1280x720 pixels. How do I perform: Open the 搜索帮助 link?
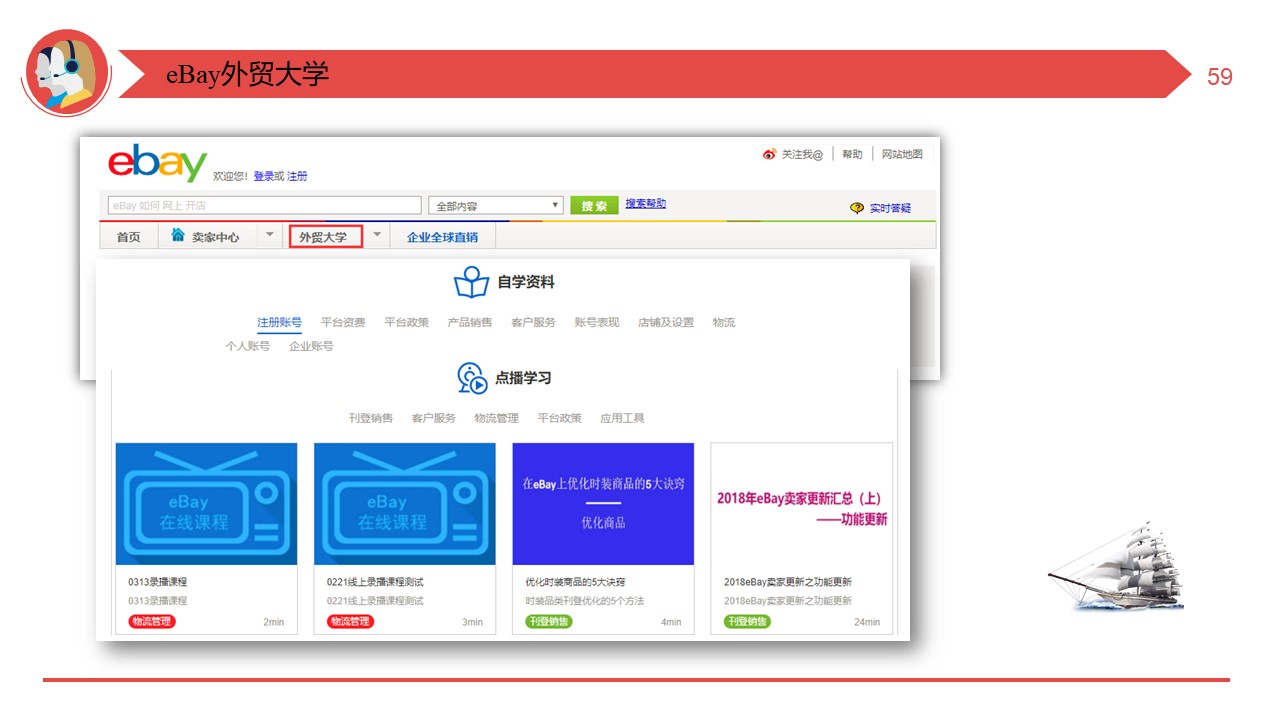[x=646, y=204]
